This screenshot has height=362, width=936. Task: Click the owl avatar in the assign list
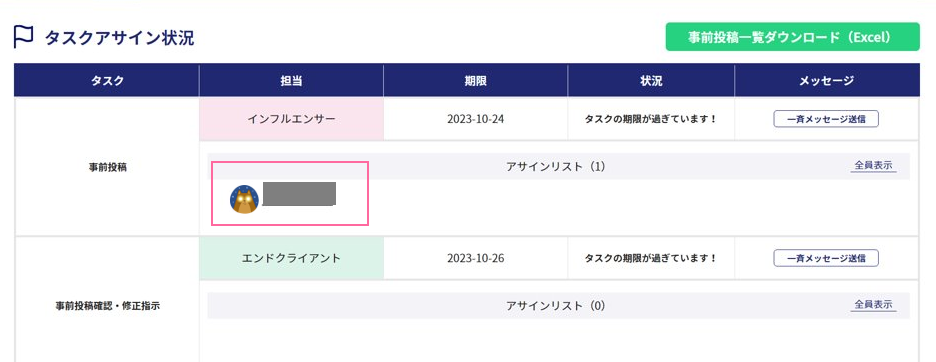[244, 199]
